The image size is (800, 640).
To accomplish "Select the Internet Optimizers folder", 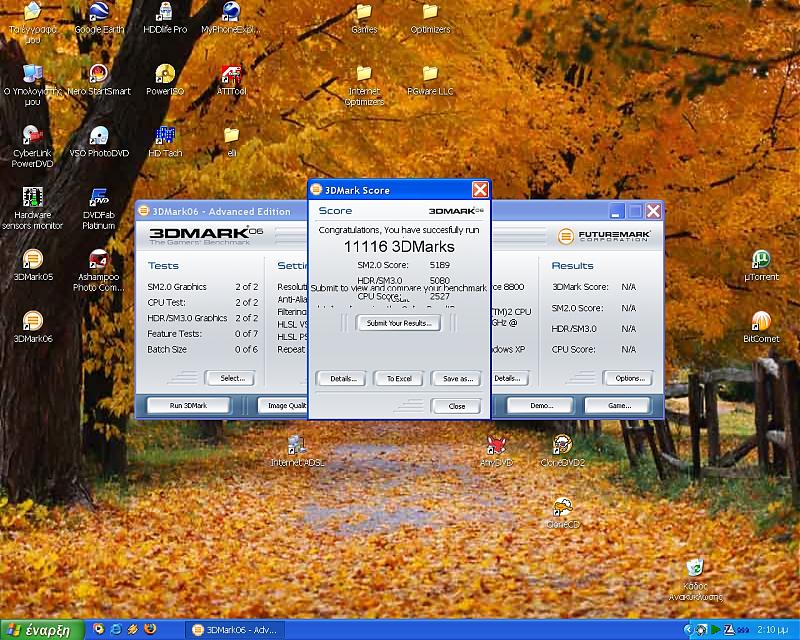I will click(x=364, y=85).
